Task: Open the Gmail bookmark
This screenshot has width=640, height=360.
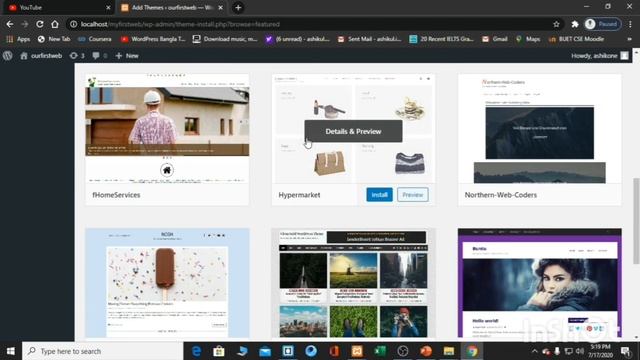Action: pyautogui.click(x=495, y=39)
